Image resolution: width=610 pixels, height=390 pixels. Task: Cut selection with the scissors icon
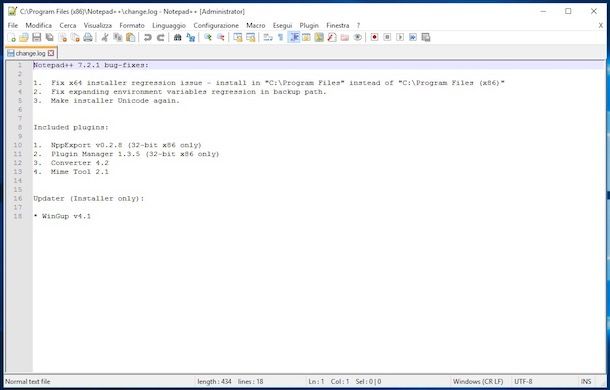[x=105, y=37]
